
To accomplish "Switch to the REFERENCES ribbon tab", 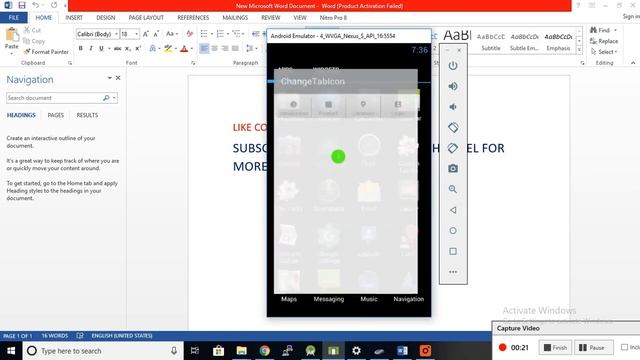I will point(193,18).
